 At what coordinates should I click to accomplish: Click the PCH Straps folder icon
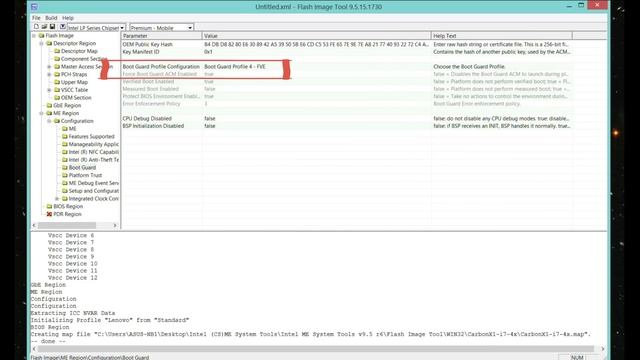point(57,74)
